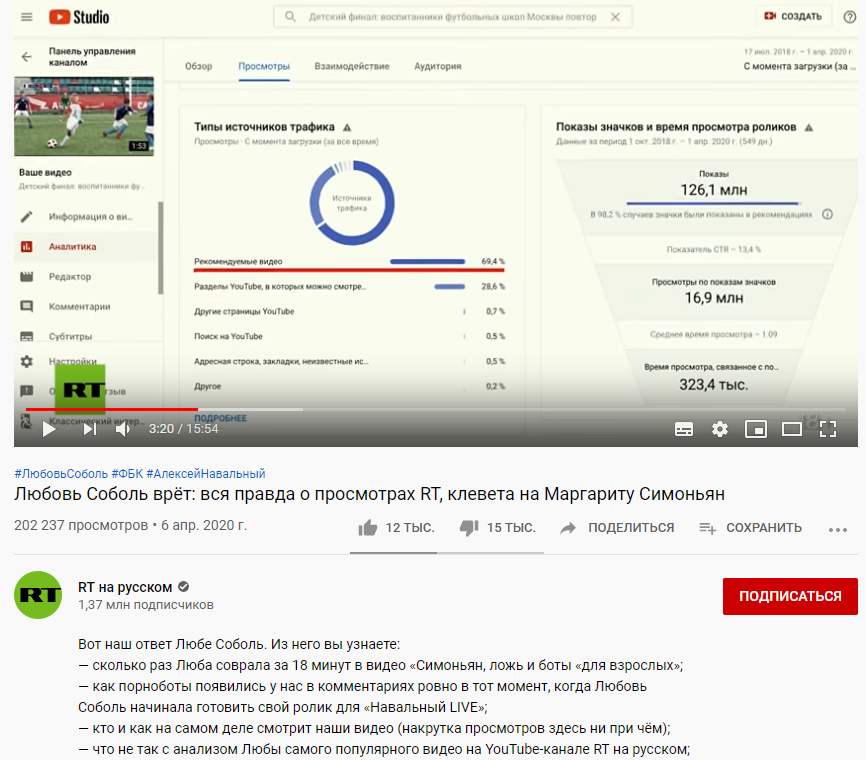
Task: Open the RT на русском channel name
Action: click(125, 587)
